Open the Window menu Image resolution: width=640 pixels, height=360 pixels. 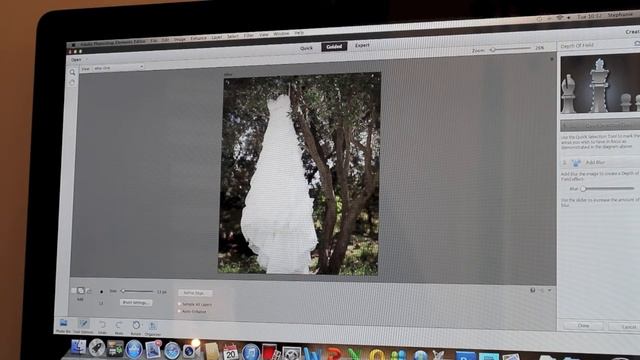(x=281, y=34)
